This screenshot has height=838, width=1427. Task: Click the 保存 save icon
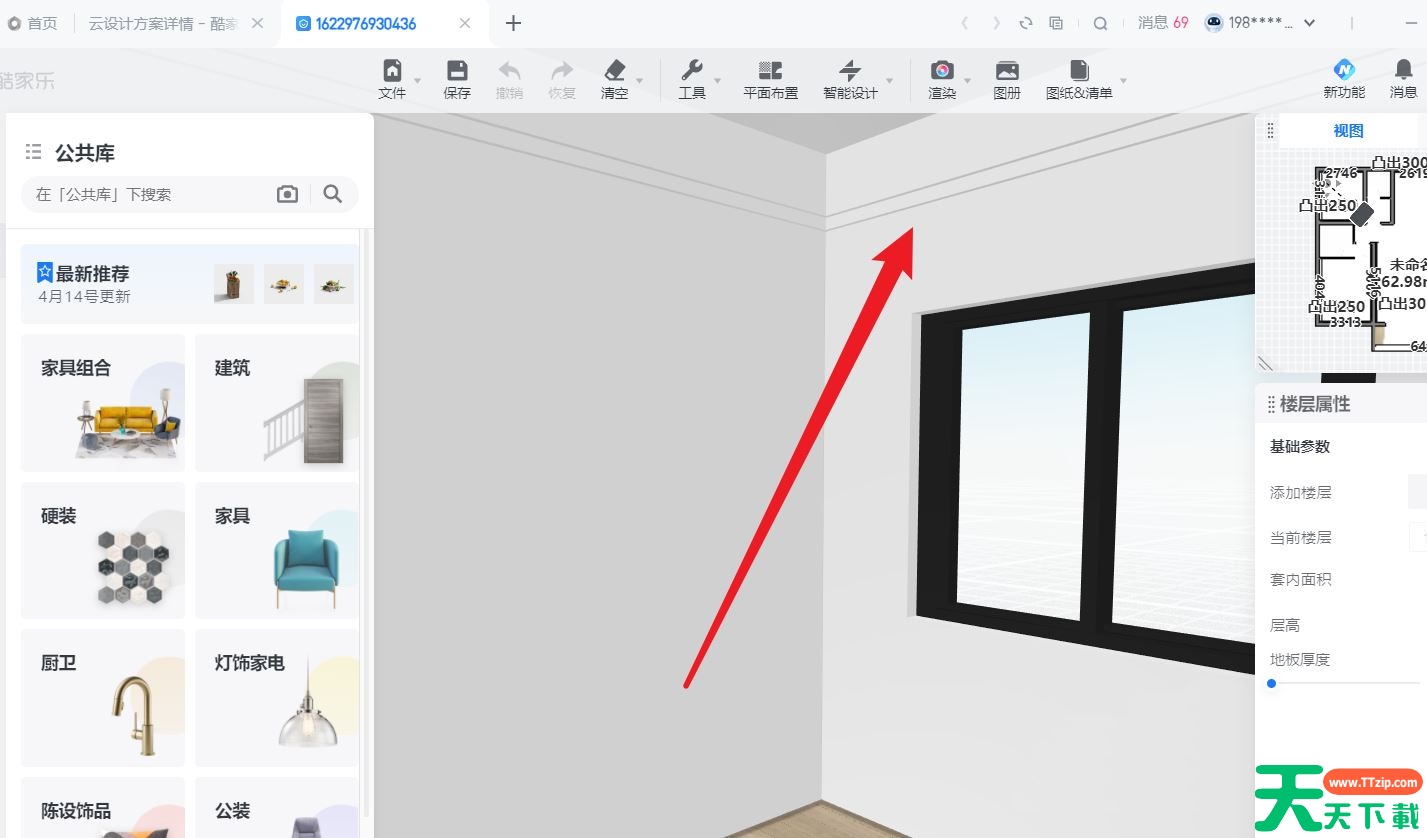[x=457, y=70]
